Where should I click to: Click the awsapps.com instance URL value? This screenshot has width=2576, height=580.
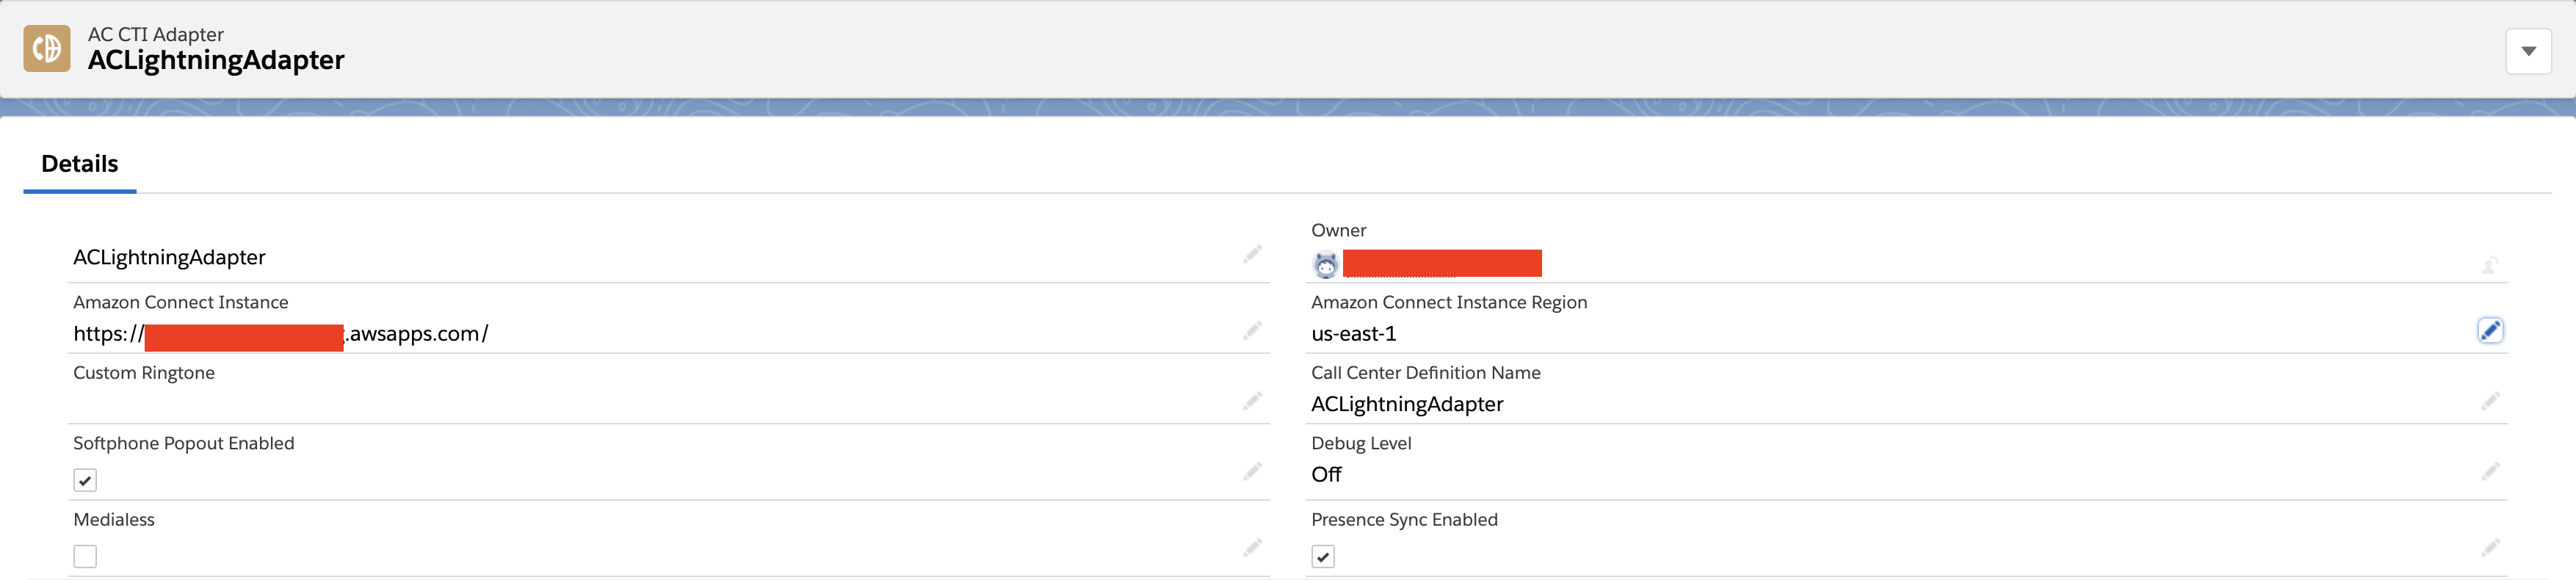pos(281,334)
